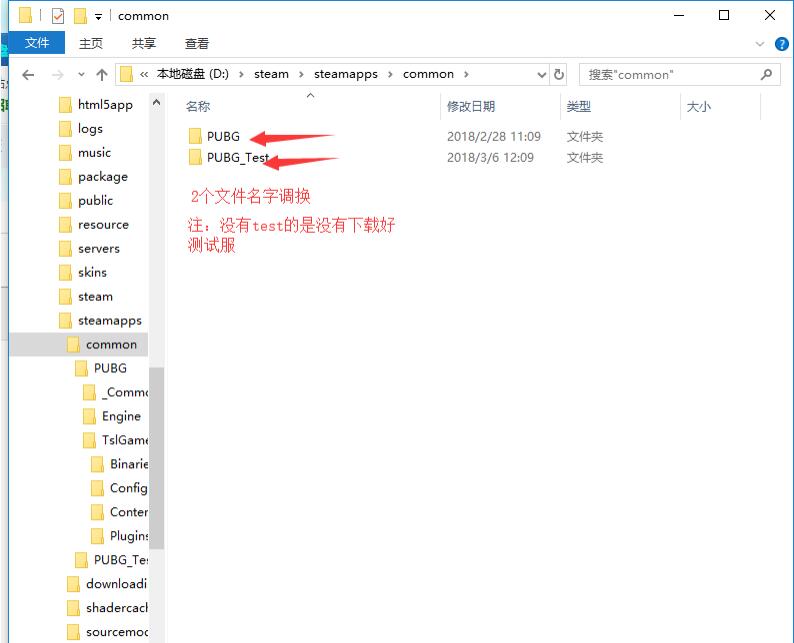Expand the ribbon with the chevron
Screen dimensions: 794x643
click(760, 44)
